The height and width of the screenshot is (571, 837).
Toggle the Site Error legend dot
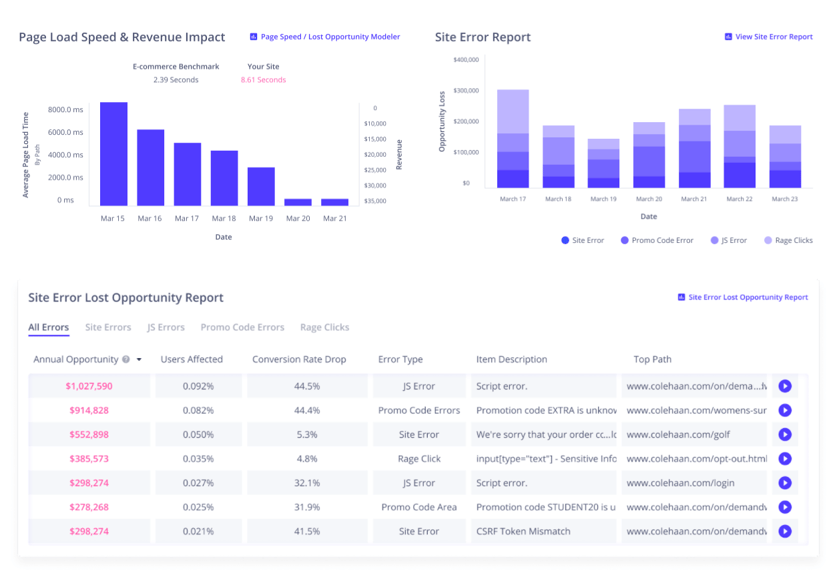point(565,240)
